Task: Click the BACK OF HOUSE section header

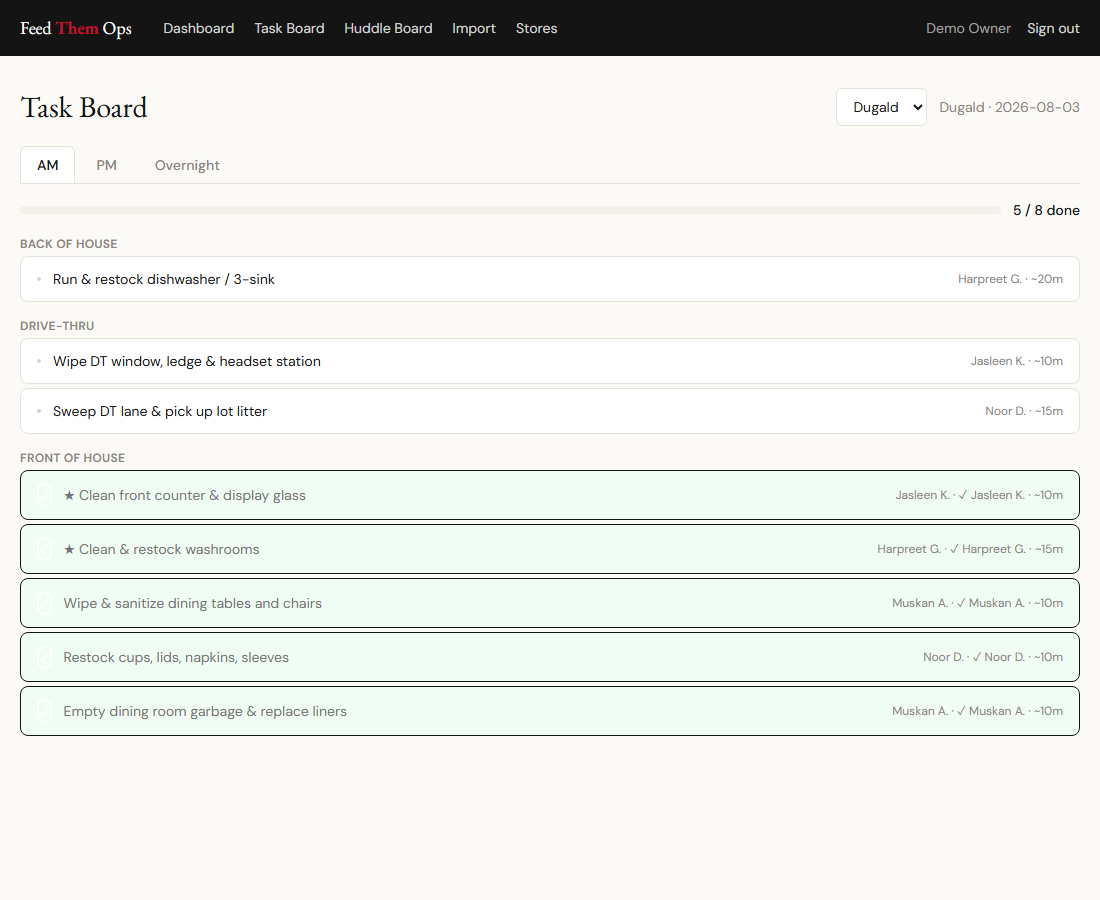Action: (69, 244)
